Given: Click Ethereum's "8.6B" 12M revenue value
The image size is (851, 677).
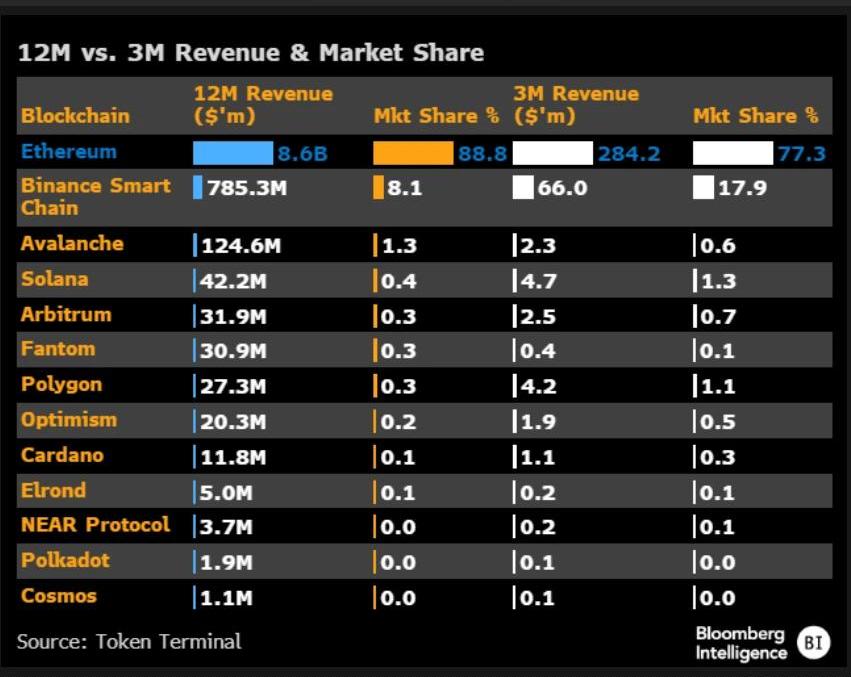Looking at the screenshot, I should pos(303,154).
